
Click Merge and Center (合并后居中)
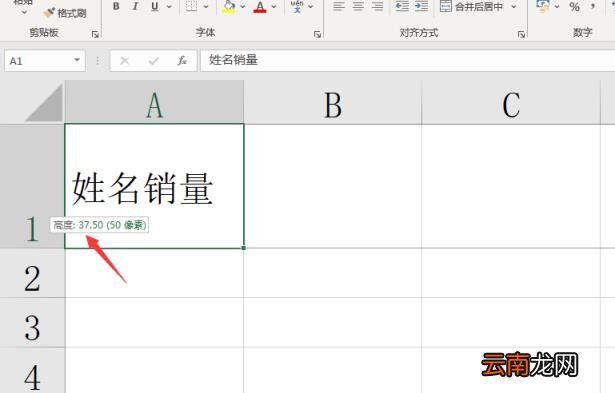(471, 6)
